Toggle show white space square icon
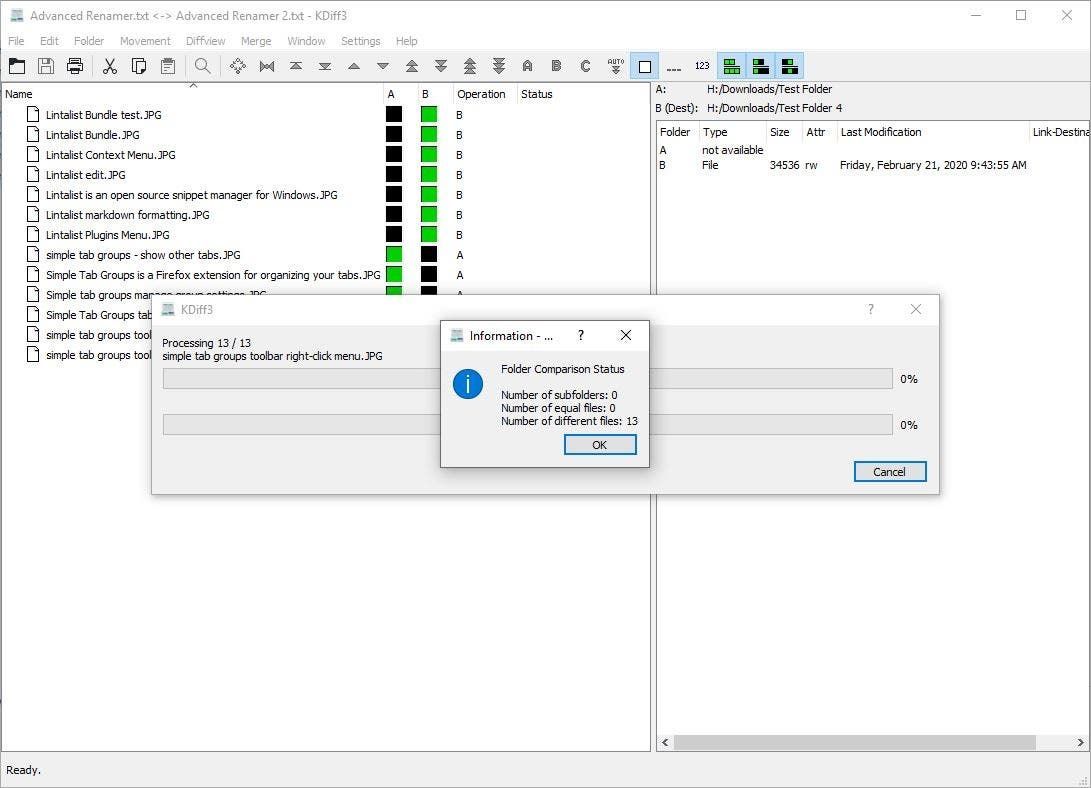The width and height of the screenshot is (1091, 788). [x=644, y=66]
